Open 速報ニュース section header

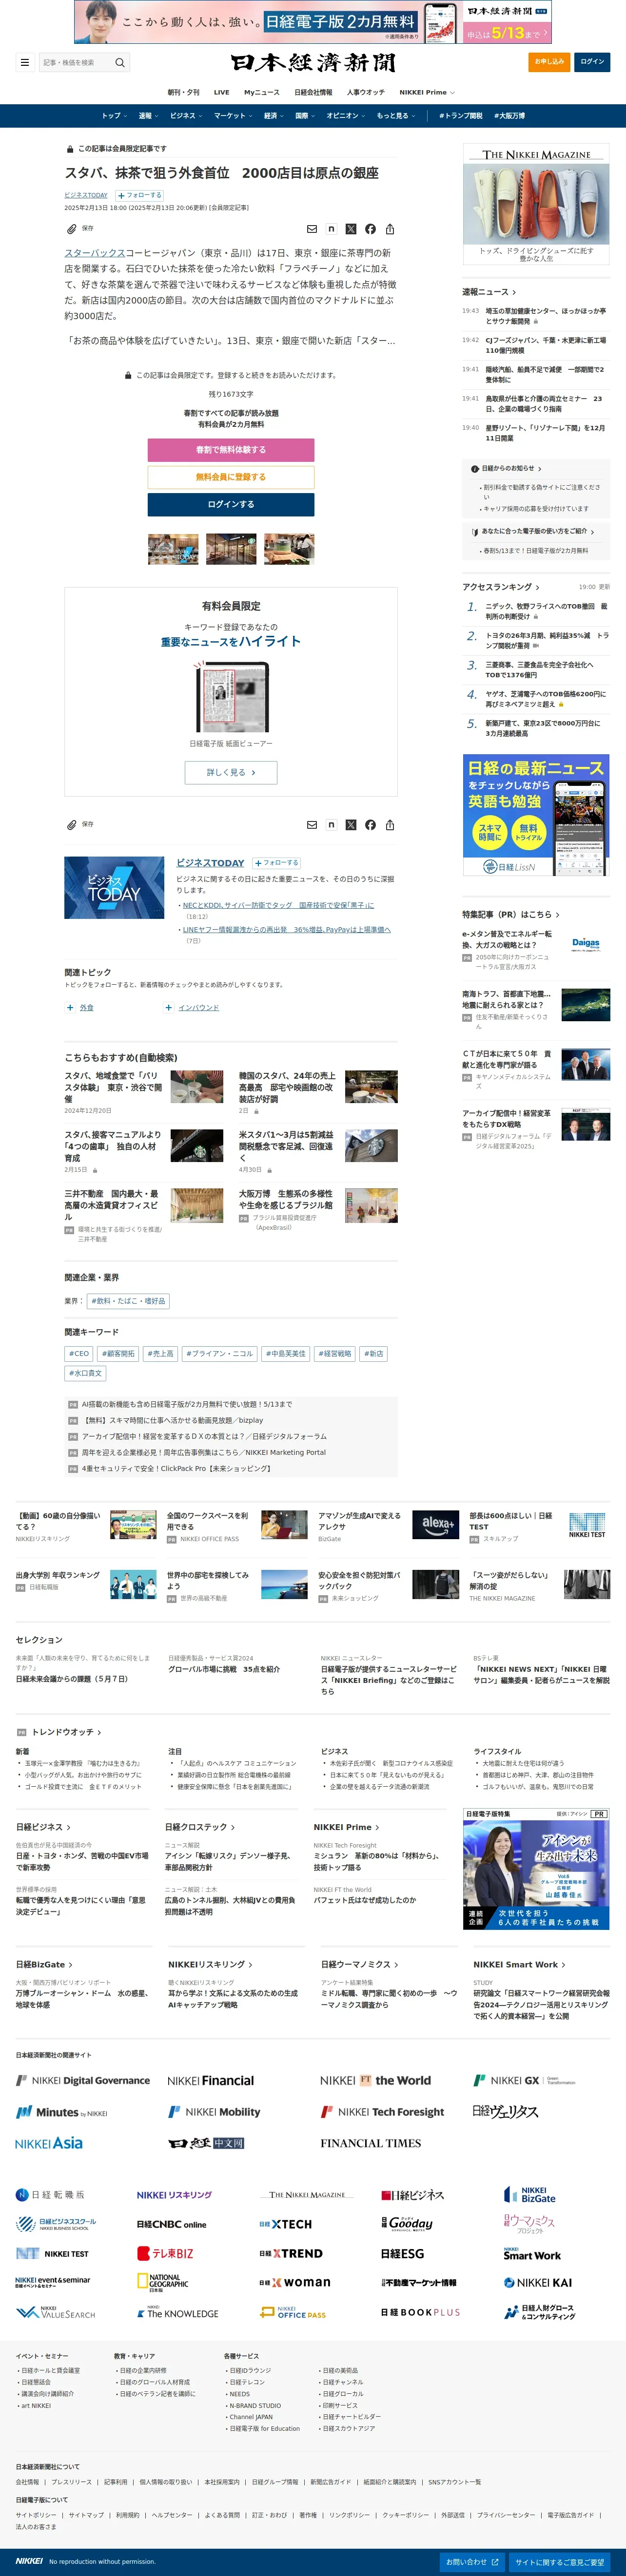click(489, 292)
